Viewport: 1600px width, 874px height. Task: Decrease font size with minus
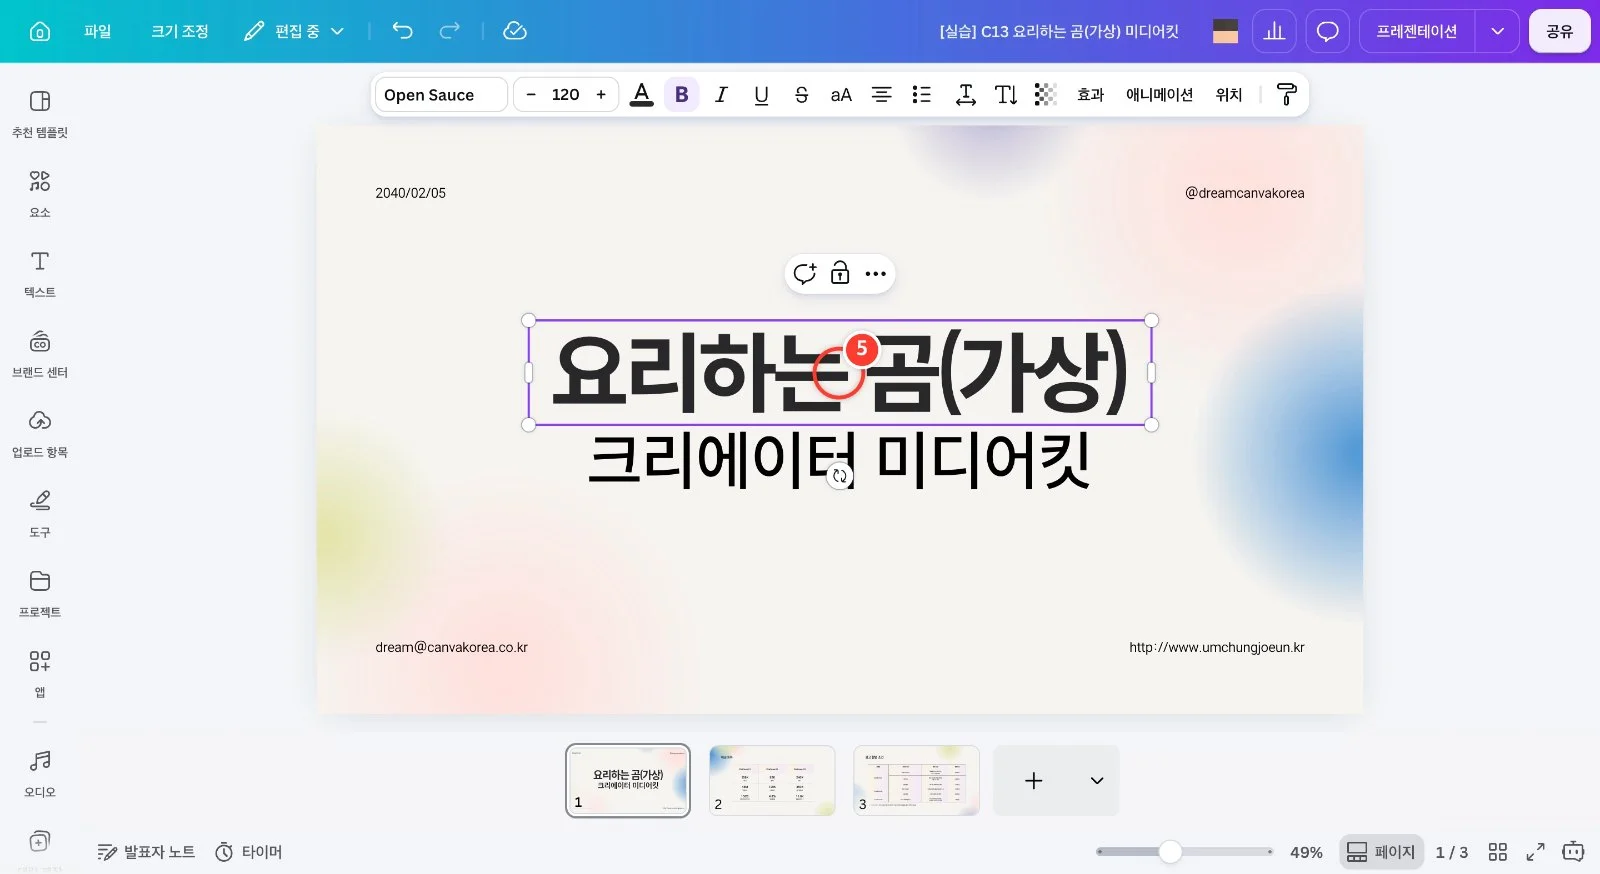pos(531,94)
